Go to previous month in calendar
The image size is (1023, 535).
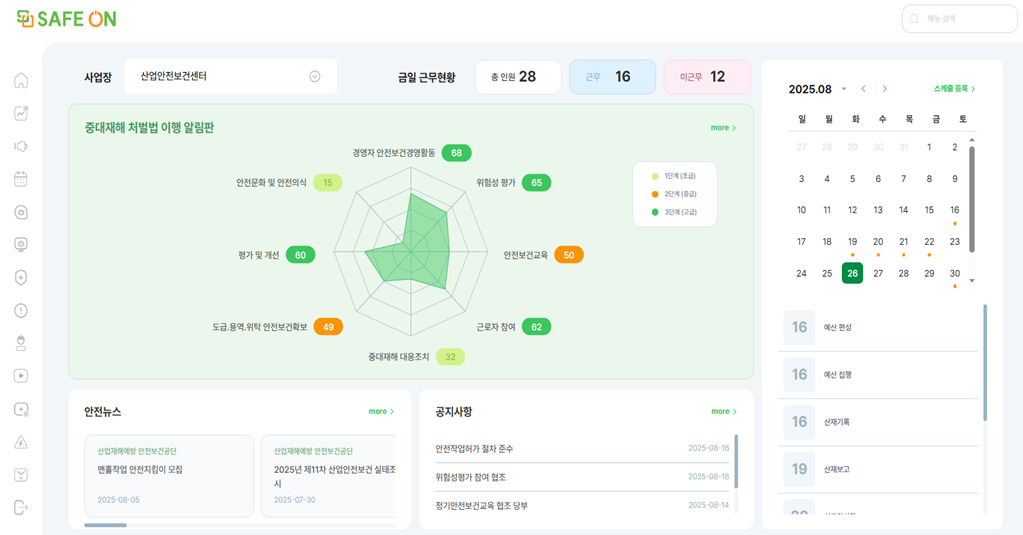click(864, 89)
